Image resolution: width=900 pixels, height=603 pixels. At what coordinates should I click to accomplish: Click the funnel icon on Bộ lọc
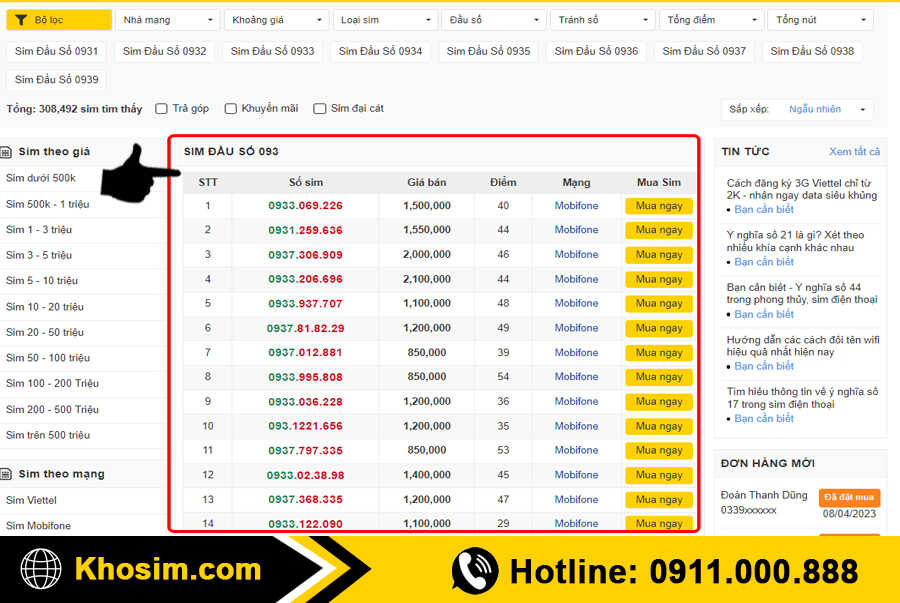(x=21, y=20)
